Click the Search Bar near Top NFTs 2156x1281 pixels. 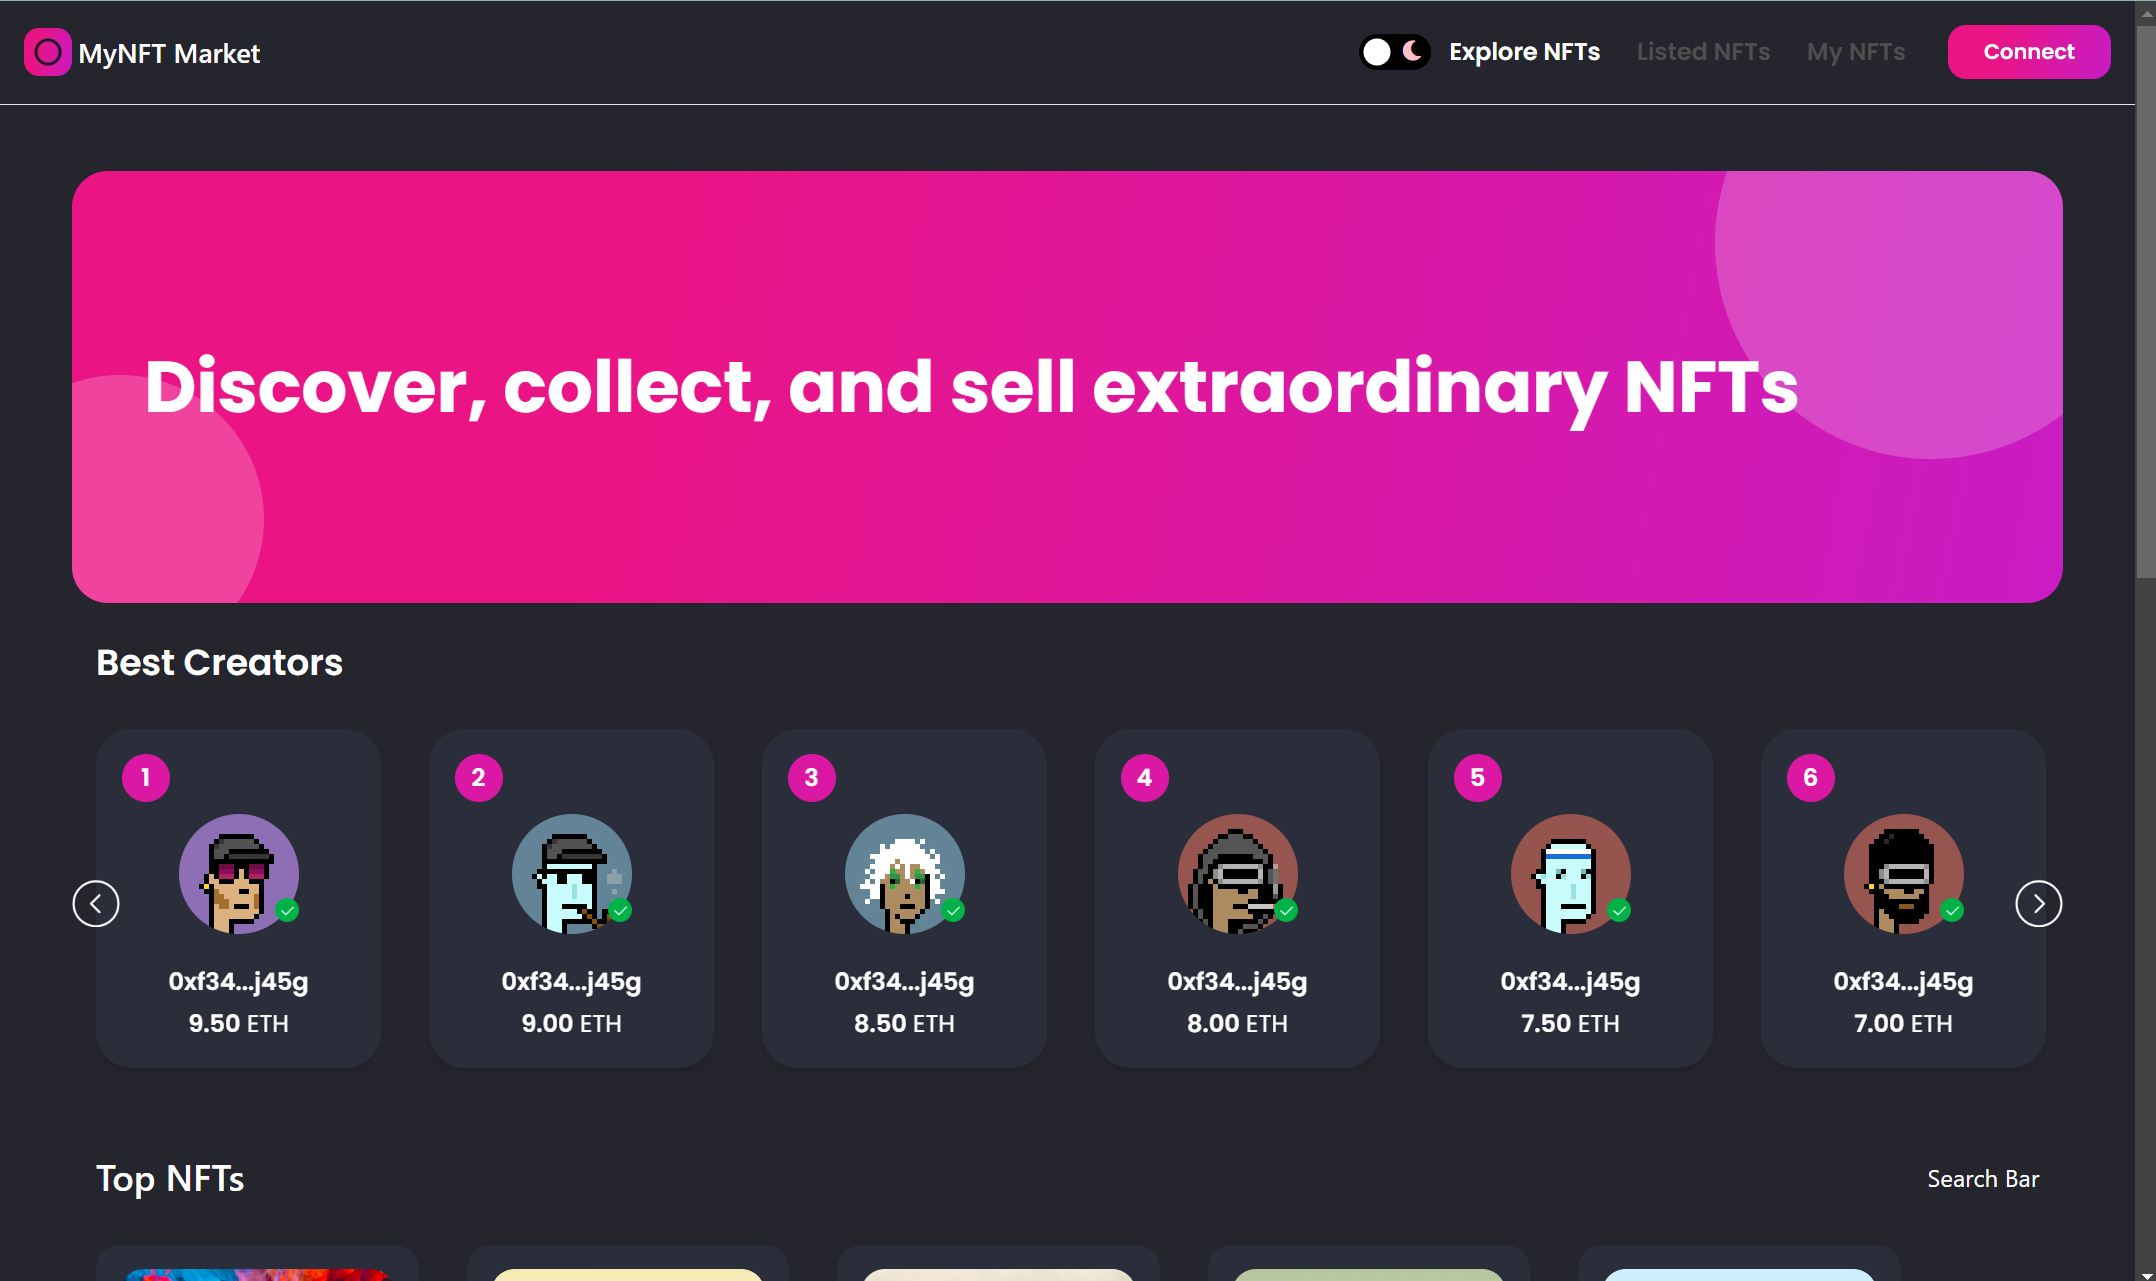(x=1983, y=1178)
